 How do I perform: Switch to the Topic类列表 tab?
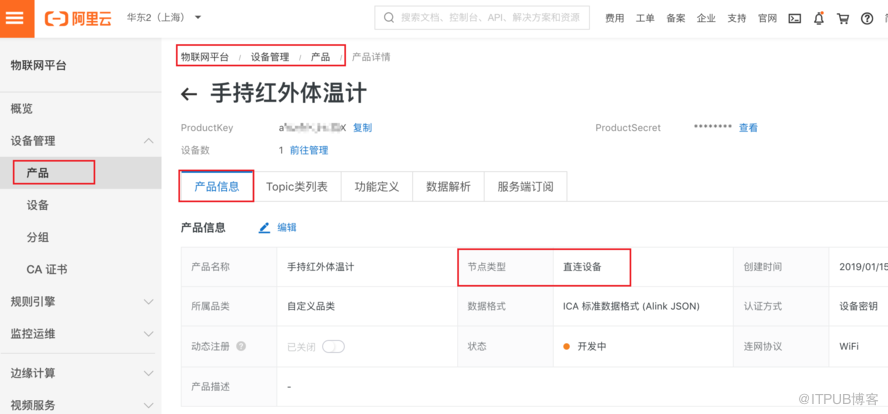[x=296, y=187]
